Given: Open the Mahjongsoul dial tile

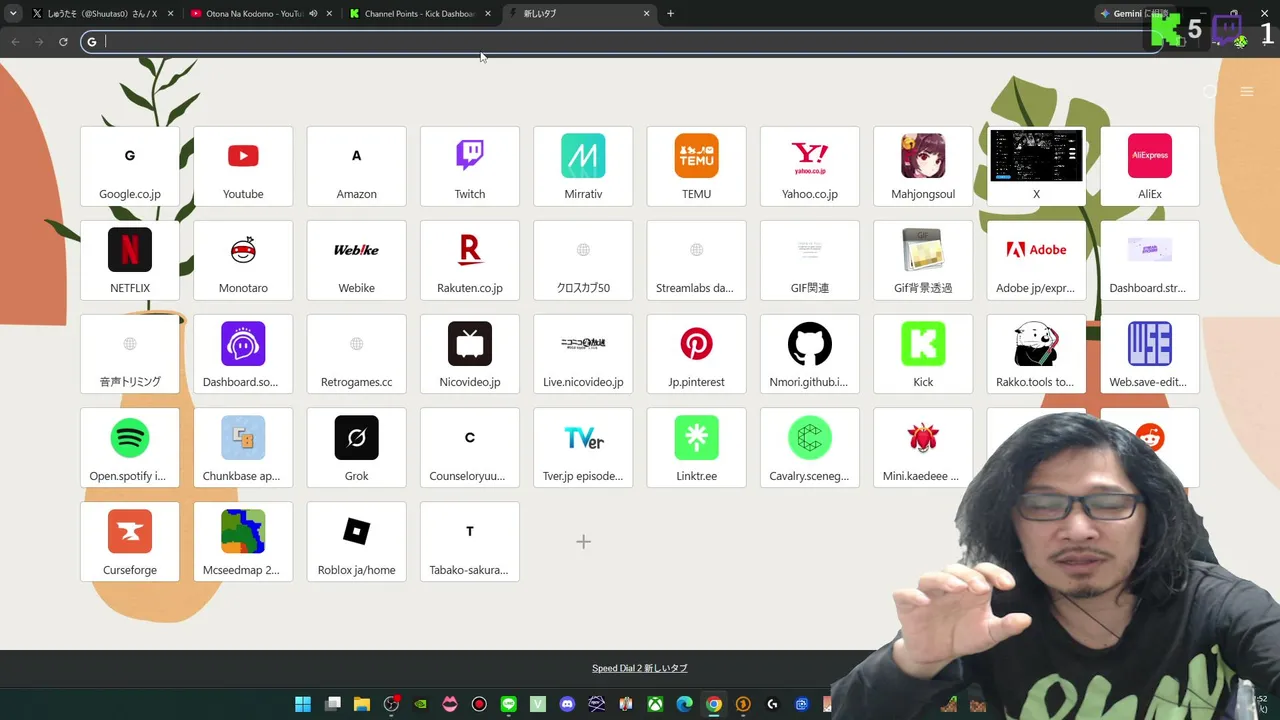Looking at the screenshot, I should coord(923,166).
